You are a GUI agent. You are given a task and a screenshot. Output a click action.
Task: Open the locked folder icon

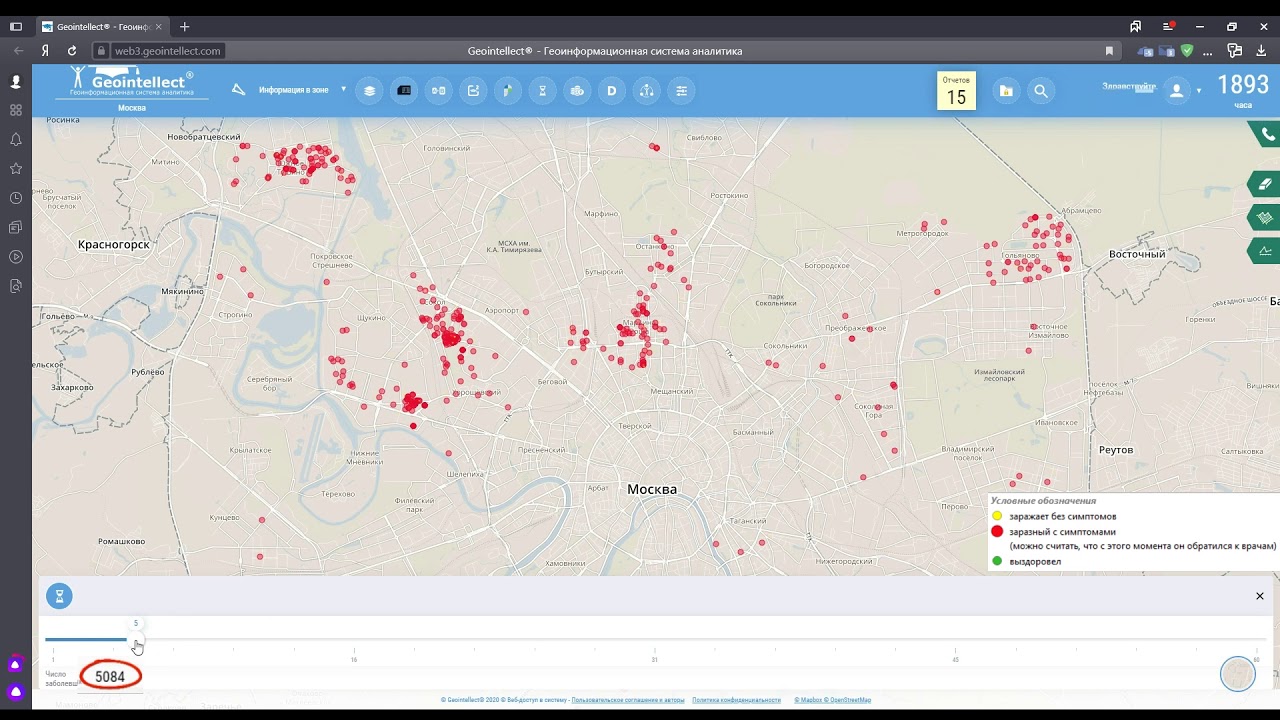click(x=1006, y=91)
